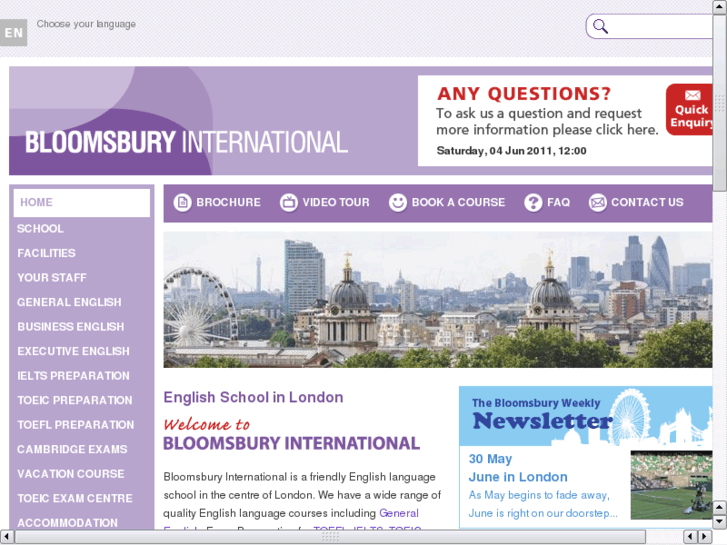Click the English School in London heading
727x545 pixels.
253,398
